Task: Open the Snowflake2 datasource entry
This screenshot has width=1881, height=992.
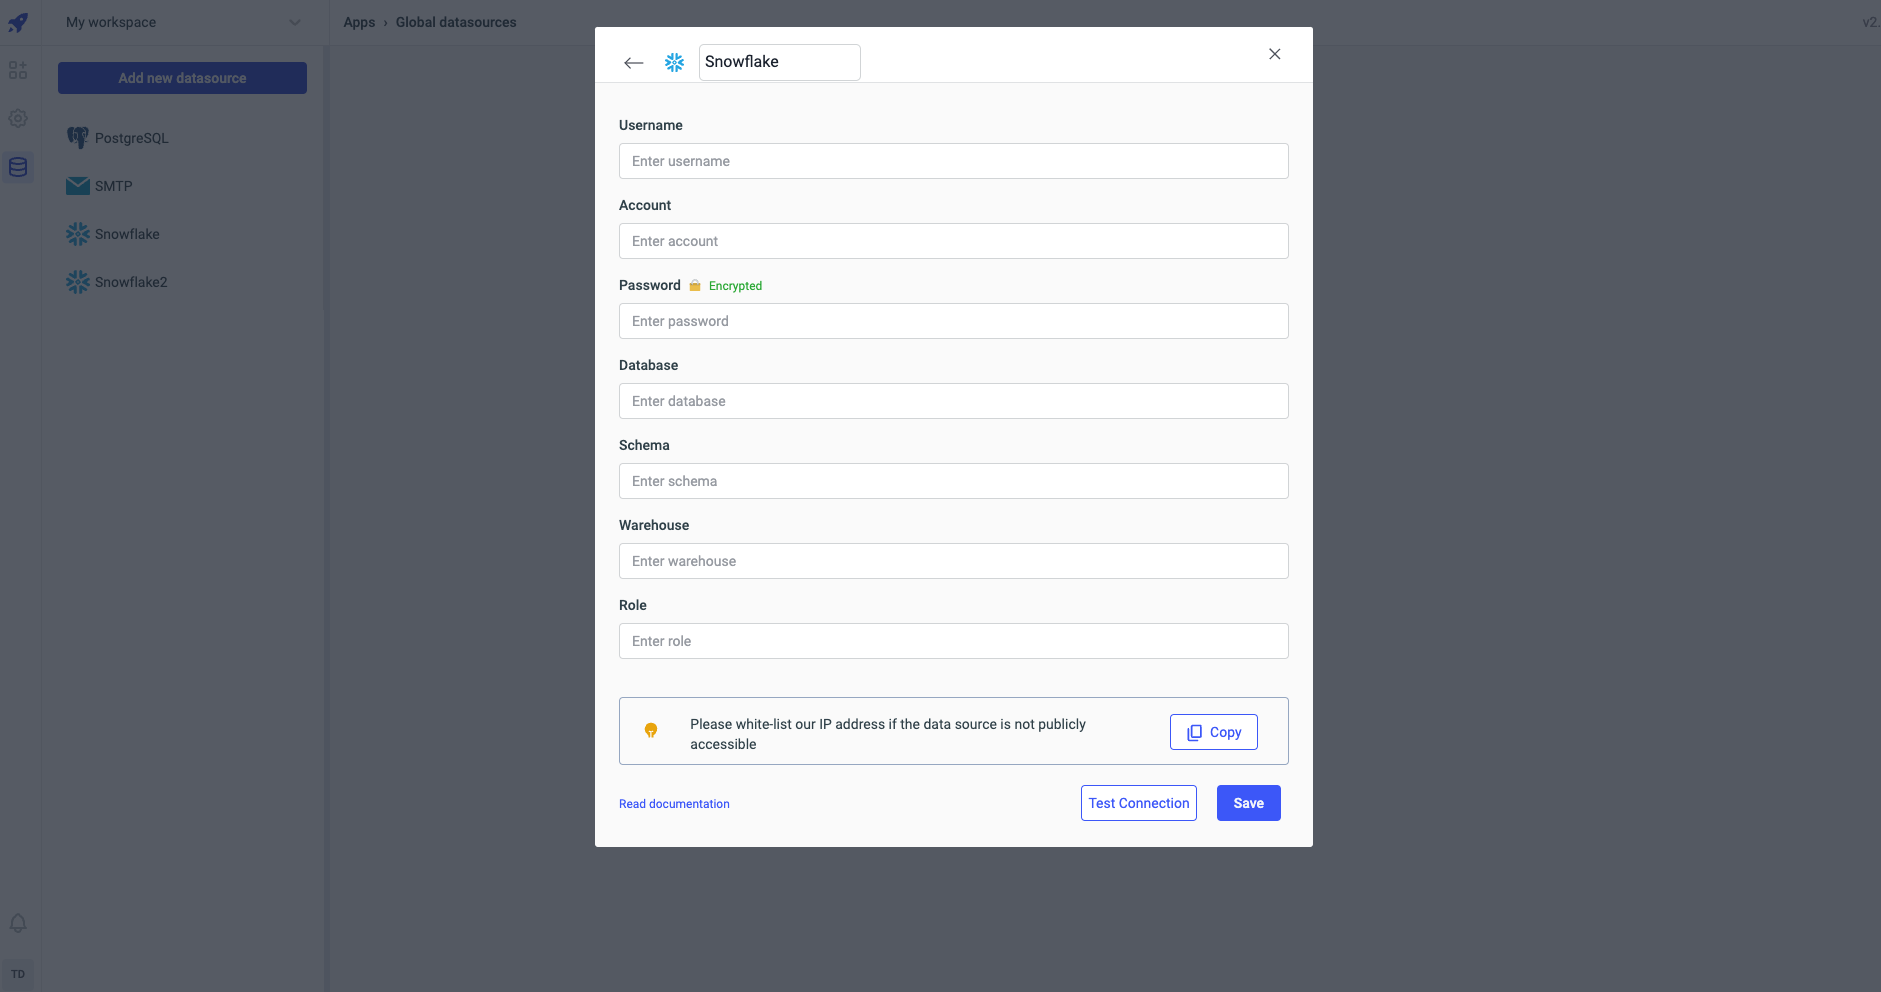Action: (130, 282)
